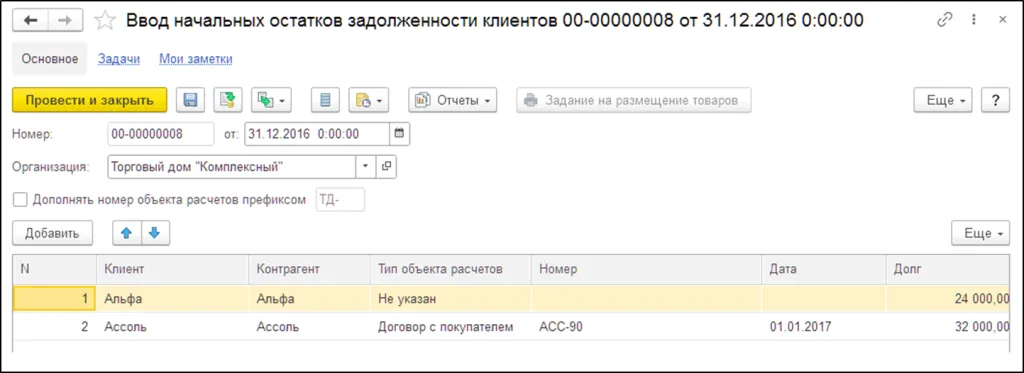Select client cell Альфа in row 1
1024x373 pixels.
[172, 299]
